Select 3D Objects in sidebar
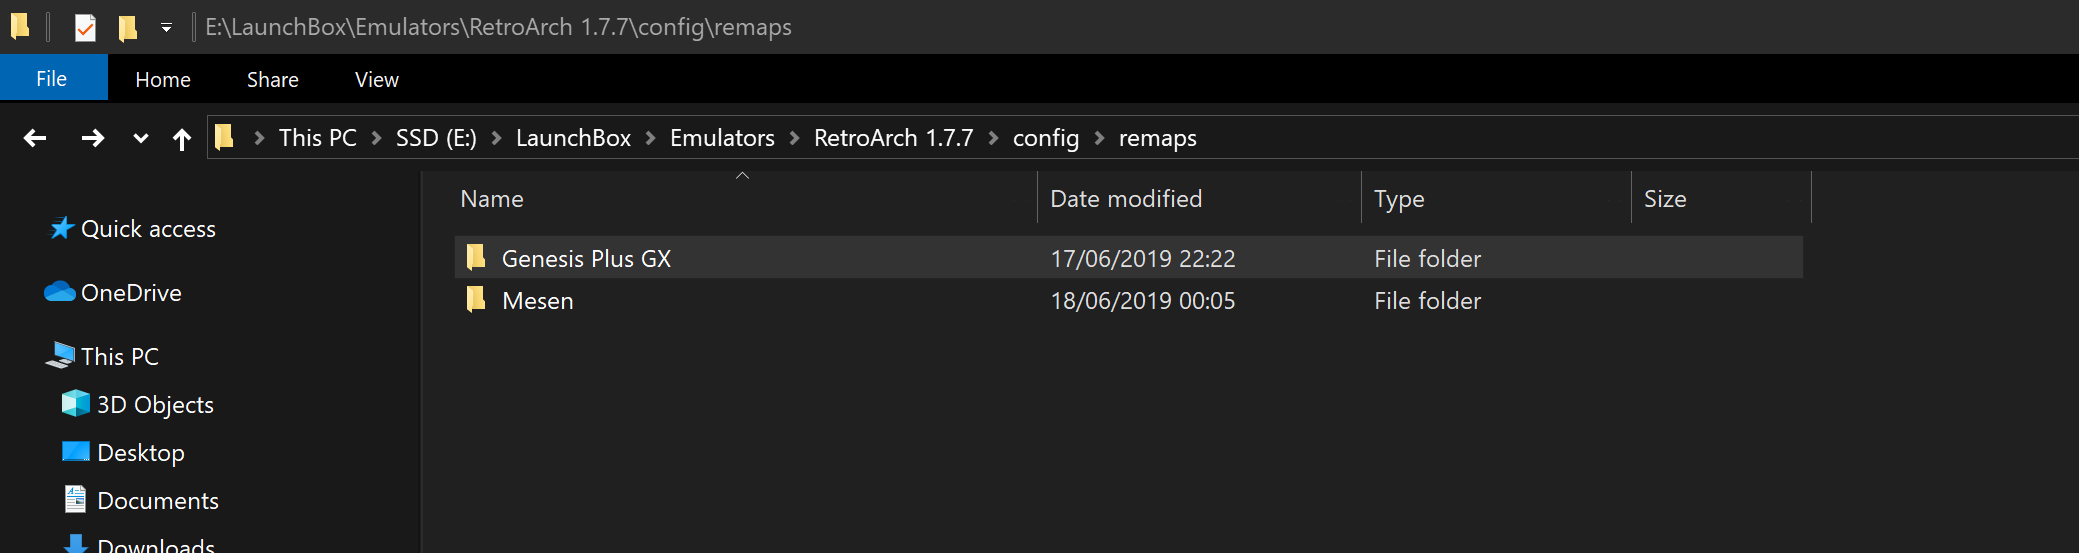Viewport: 2079px width, 553px height. (155, 405)
